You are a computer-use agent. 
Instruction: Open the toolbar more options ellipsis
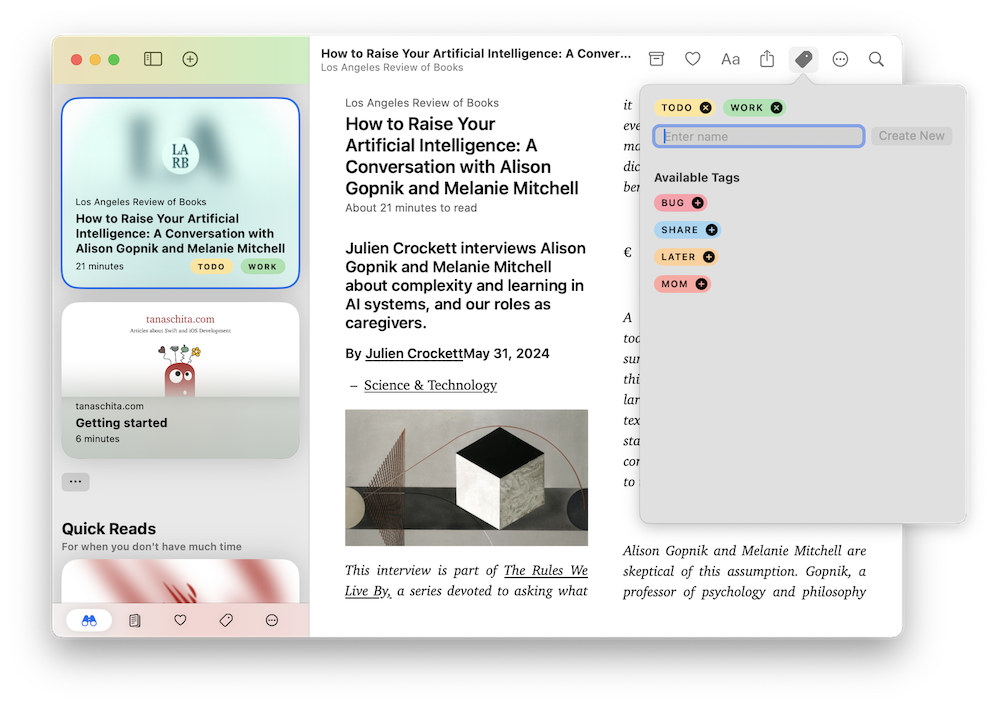(841, 59)
